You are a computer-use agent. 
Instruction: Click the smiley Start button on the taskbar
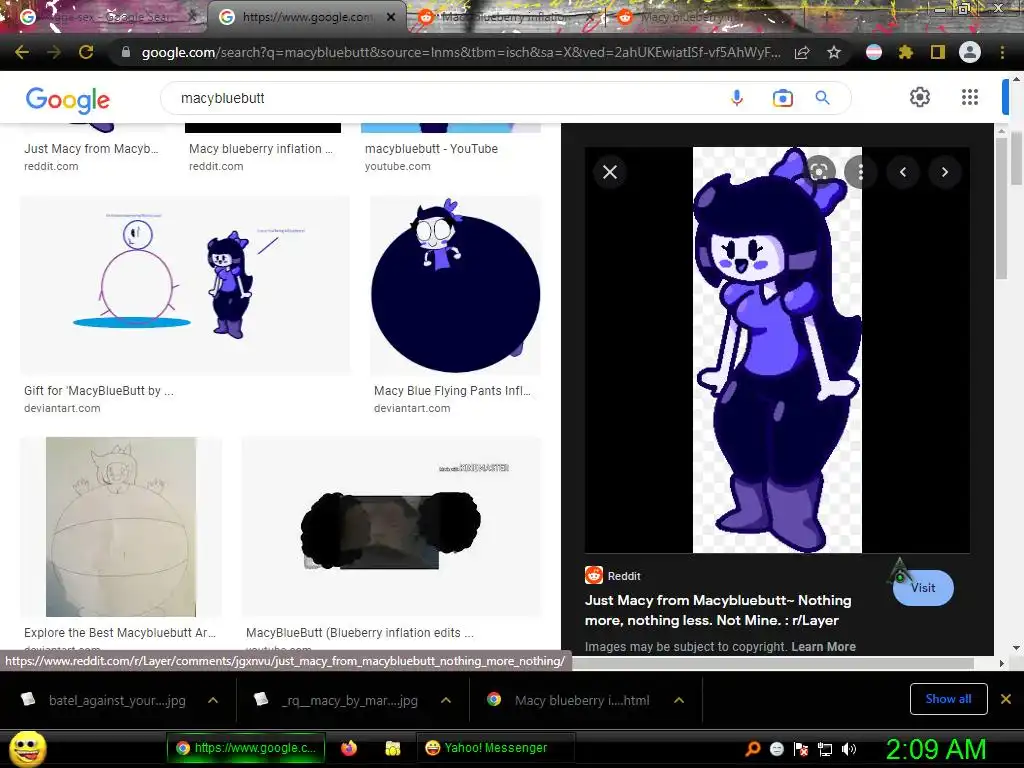pyautogui.click(x=27, y=749)
